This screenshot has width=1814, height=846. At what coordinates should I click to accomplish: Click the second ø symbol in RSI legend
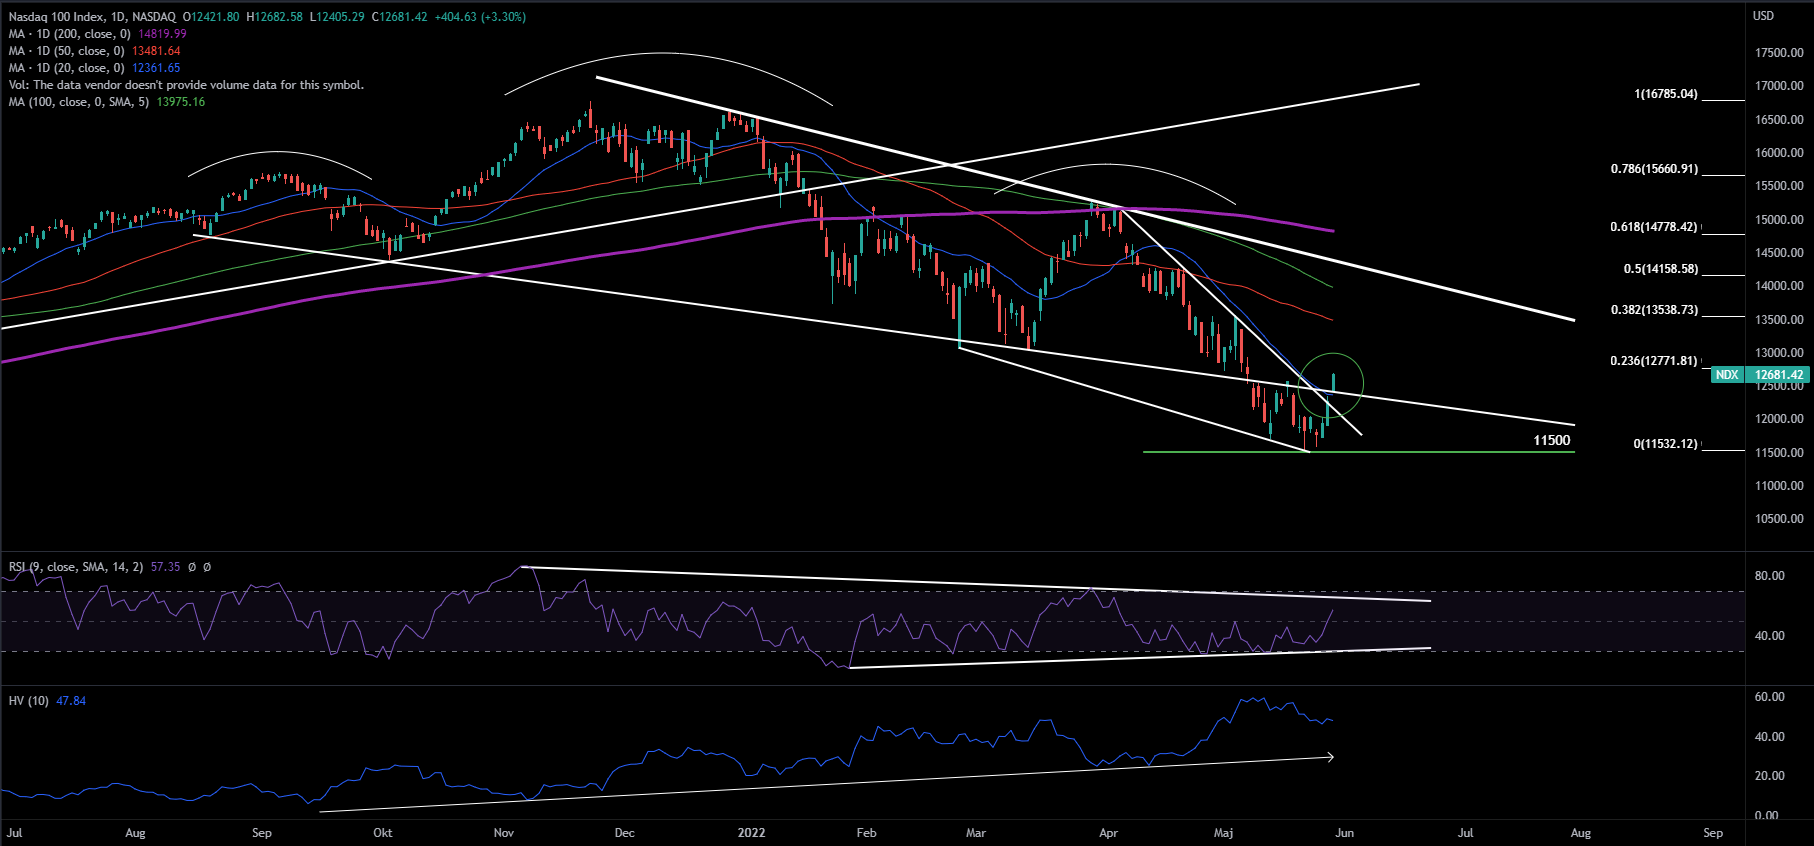click(207, 567)
